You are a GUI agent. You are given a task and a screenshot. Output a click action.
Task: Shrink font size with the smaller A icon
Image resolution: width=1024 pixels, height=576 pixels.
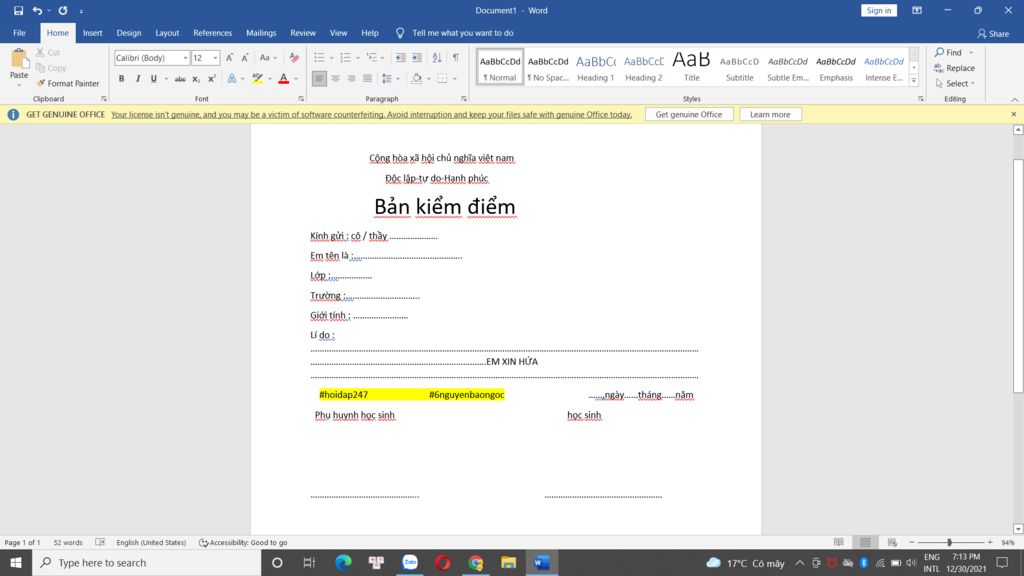point(245,58)
